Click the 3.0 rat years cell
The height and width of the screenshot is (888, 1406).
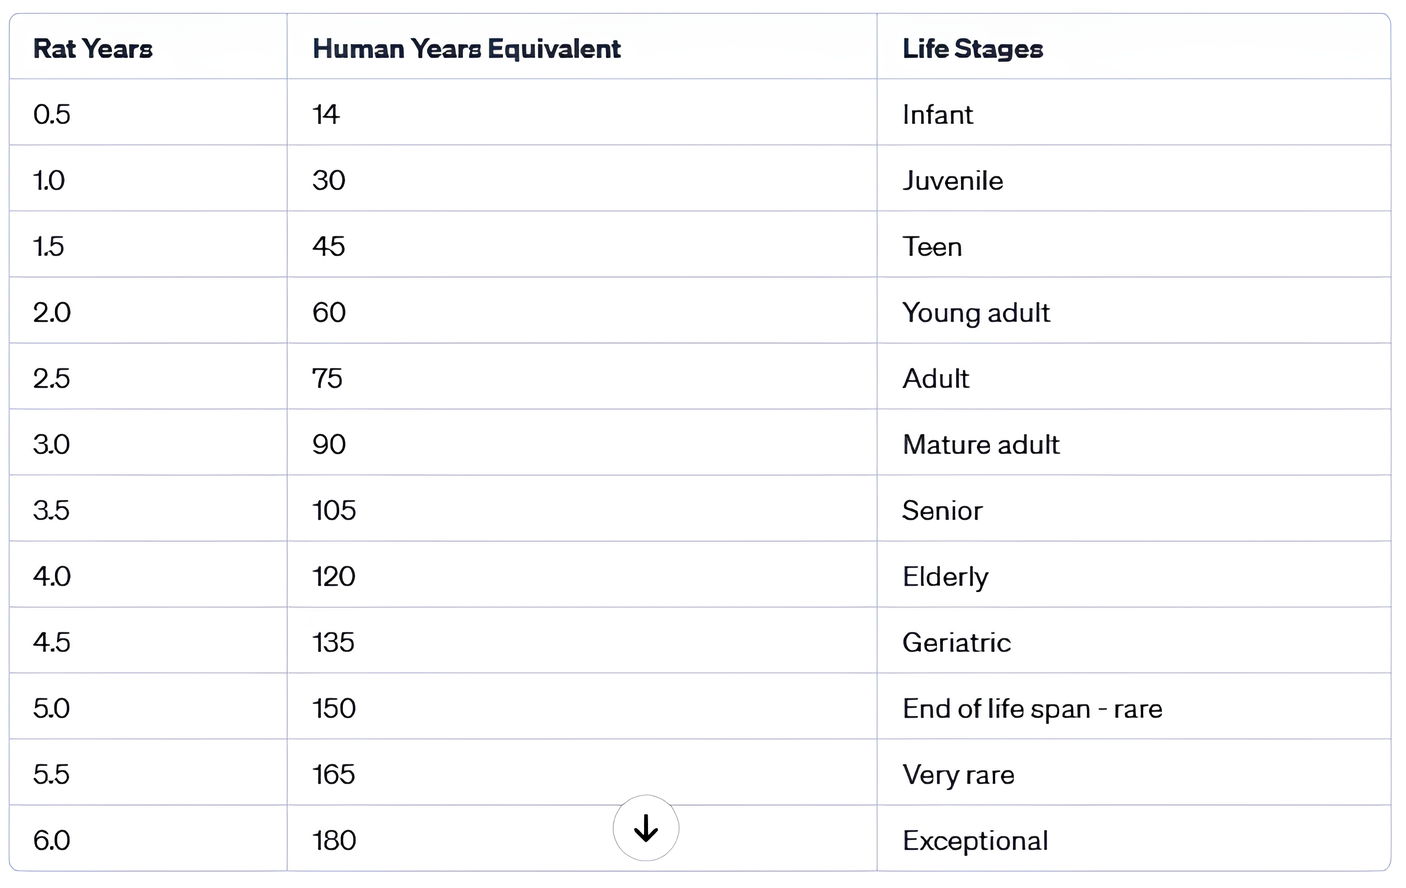pyautogui.click(x=51, y=444)
